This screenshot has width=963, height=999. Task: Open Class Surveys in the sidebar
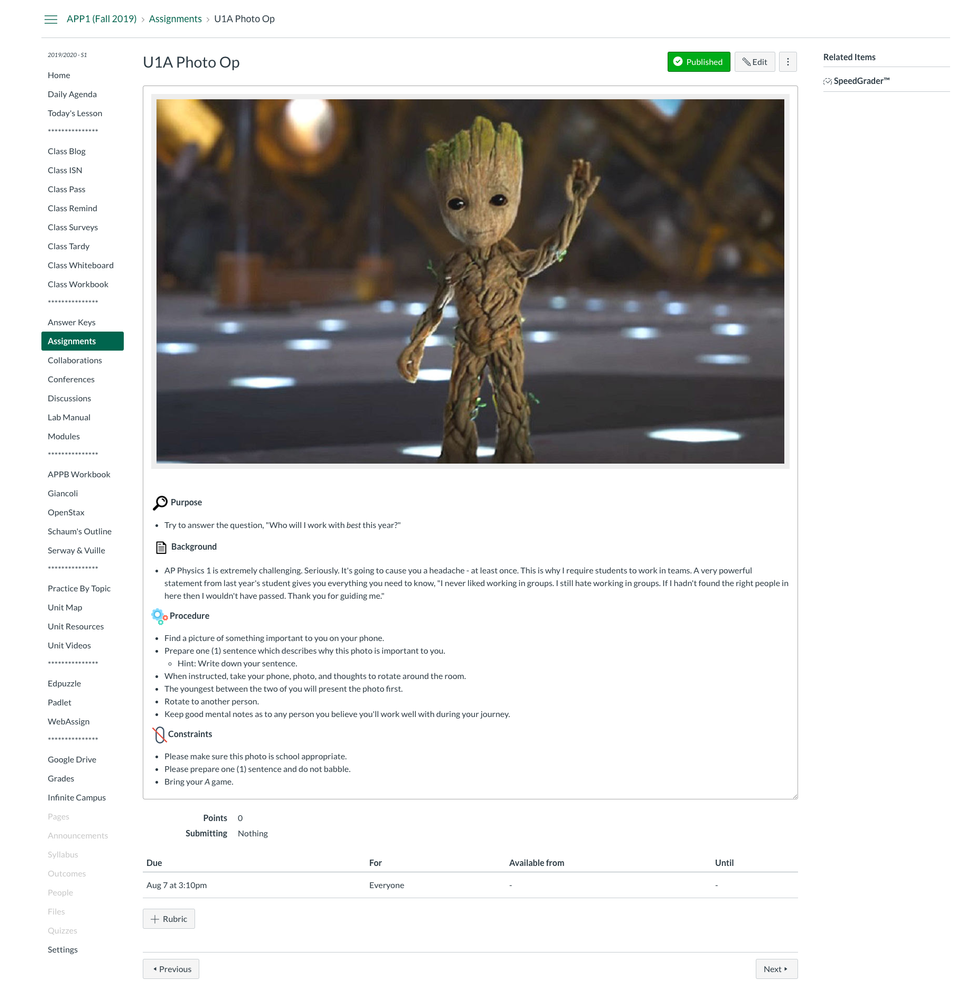point(73,227)
